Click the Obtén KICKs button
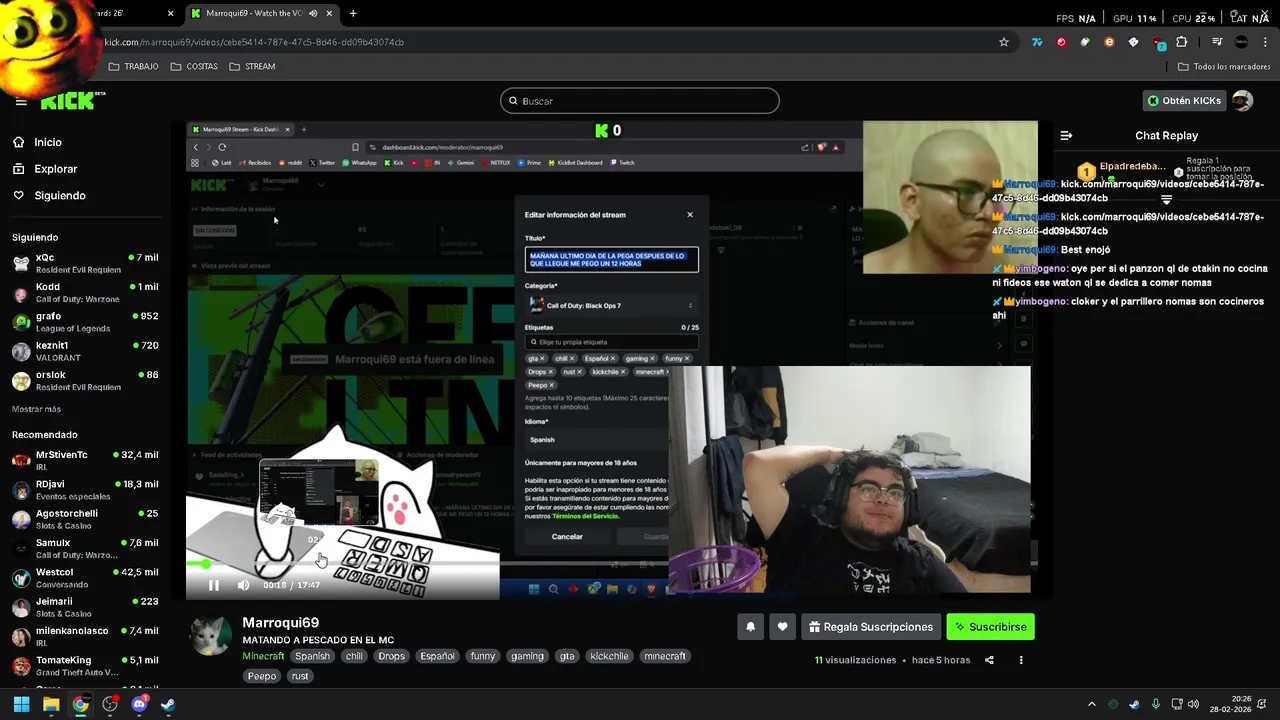The image size is (1280, 720). pyautogui.click(x=1184, y=101)
